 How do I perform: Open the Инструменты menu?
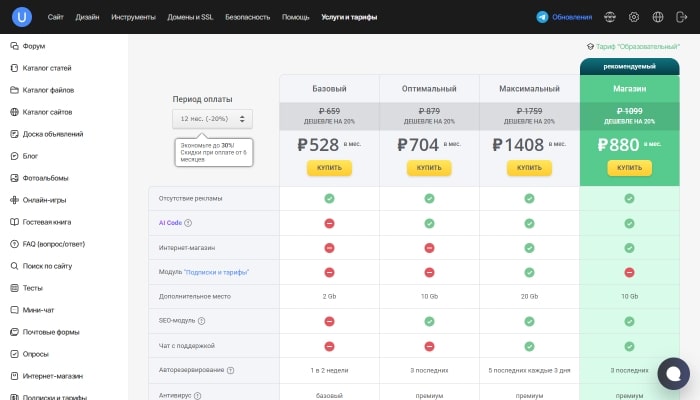pyautogui.click(x=133, y=17)
